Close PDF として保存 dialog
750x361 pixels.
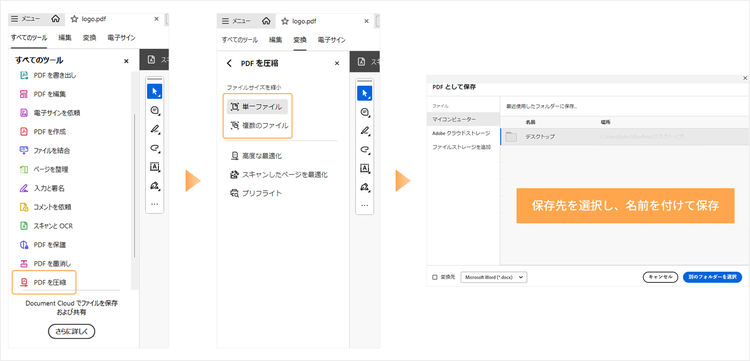click(x=745, y=78)
